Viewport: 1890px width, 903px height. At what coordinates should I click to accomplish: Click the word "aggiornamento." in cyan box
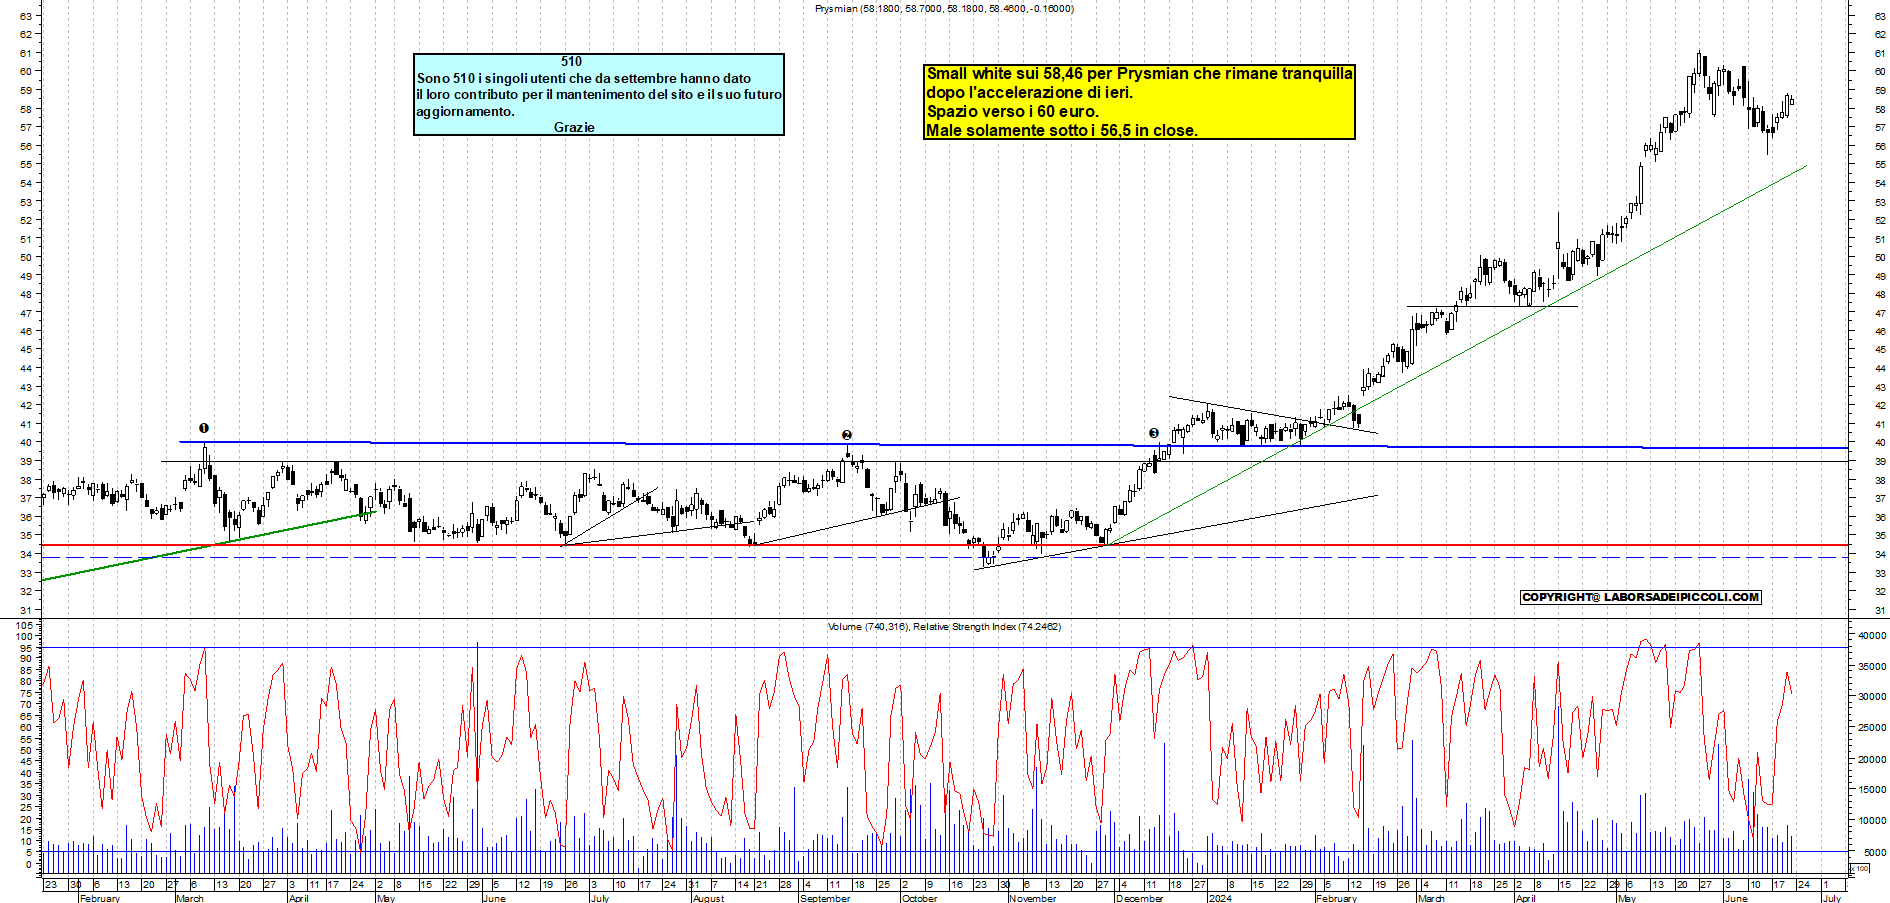click(465, 111)
